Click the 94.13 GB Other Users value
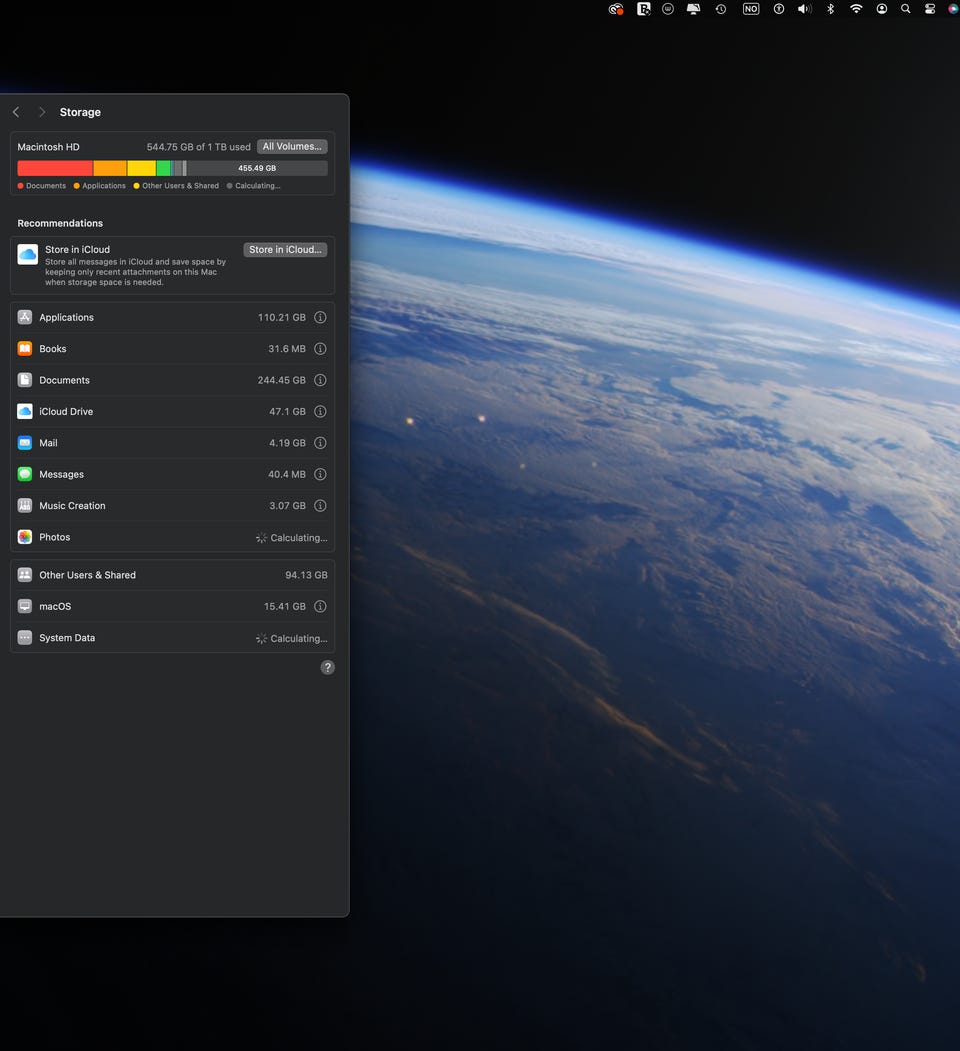The height and width of the screenshot is (1051, 960). click(306, 575)
